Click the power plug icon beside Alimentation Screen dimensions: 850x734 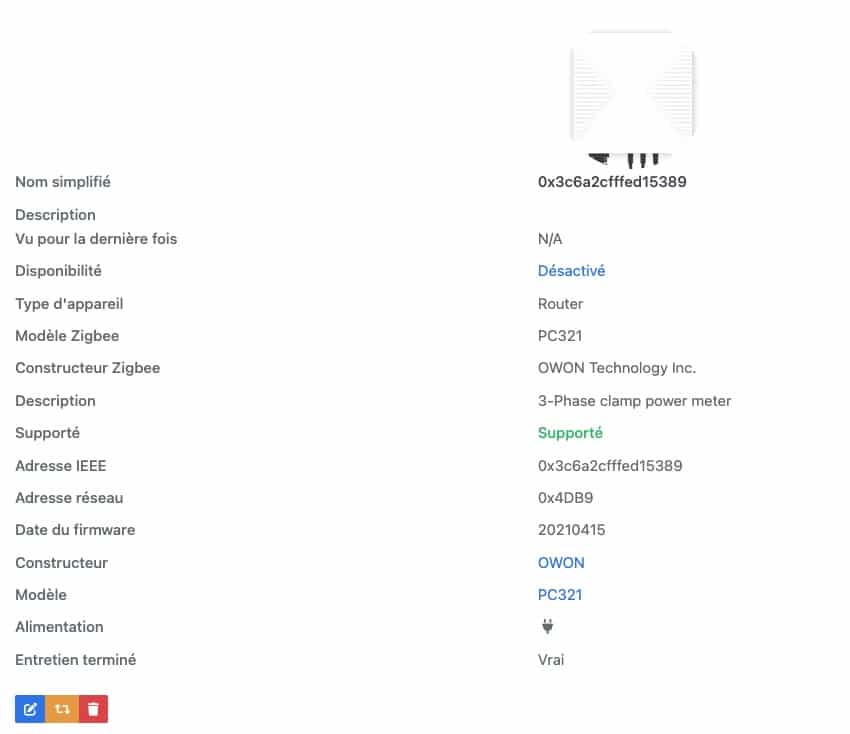coord(548,627)
